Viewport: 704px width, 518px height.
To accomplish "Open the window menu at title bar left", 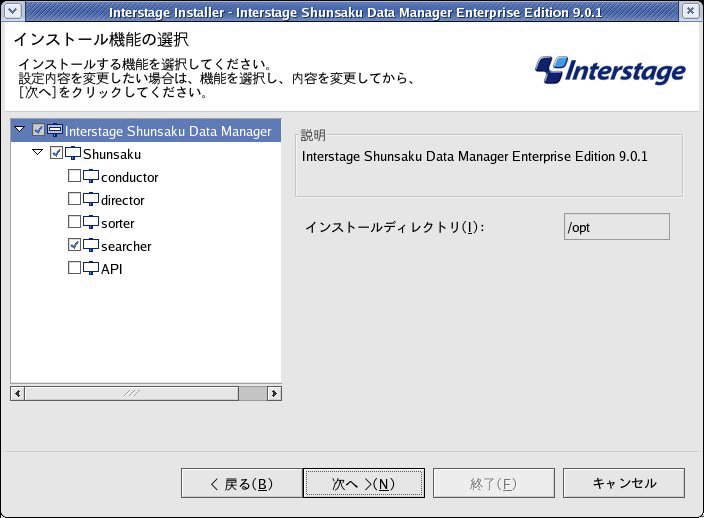I will pyautogui.click(x=13, y=11).
